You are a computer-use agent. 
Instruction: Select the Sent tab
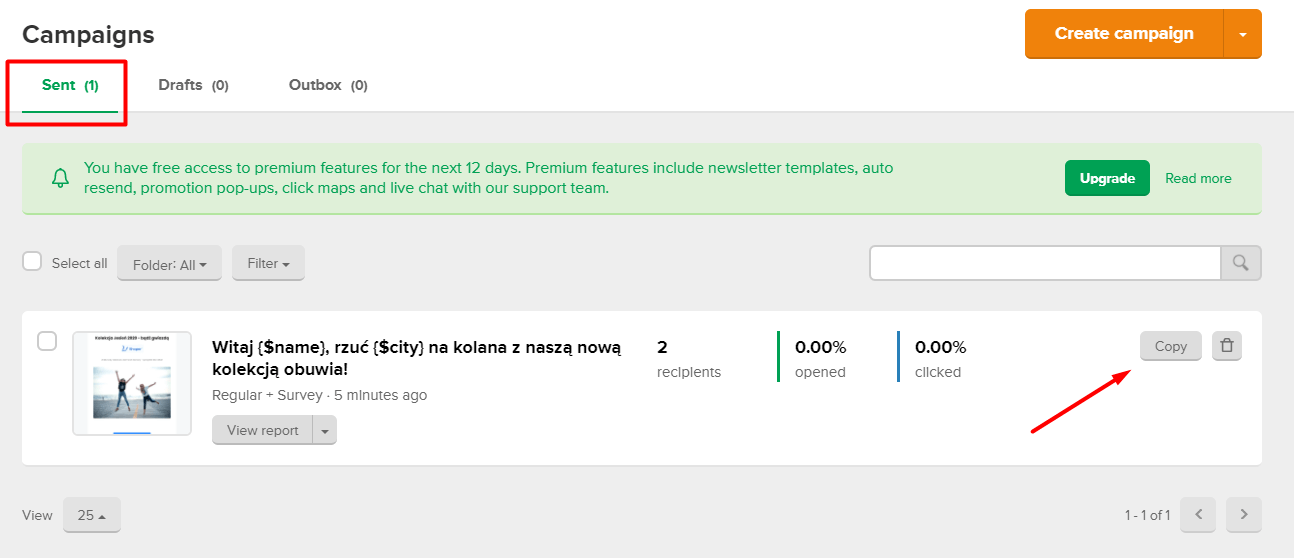[x=70, y=85]
